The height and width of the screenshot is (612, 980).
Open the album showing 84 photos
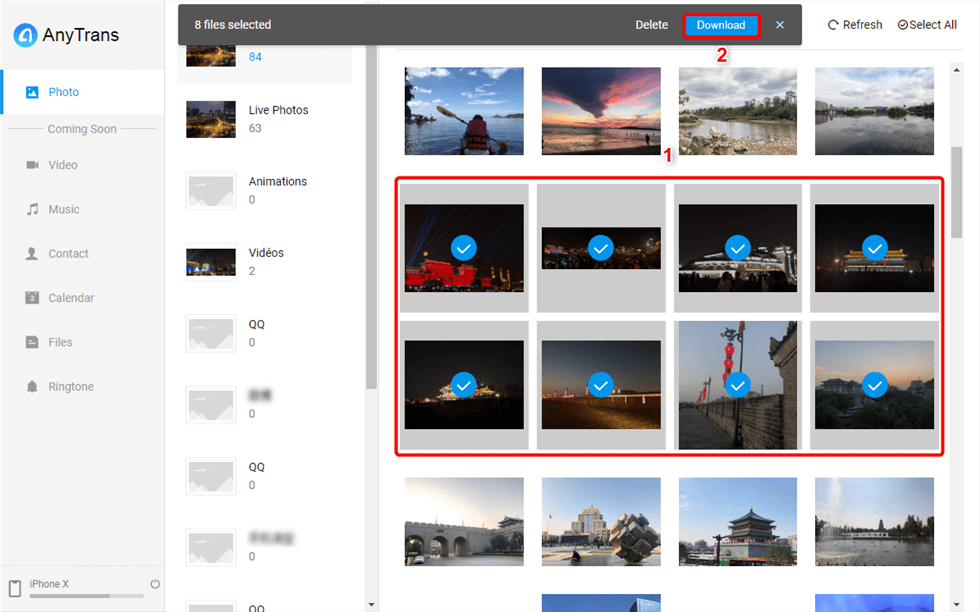266,63
